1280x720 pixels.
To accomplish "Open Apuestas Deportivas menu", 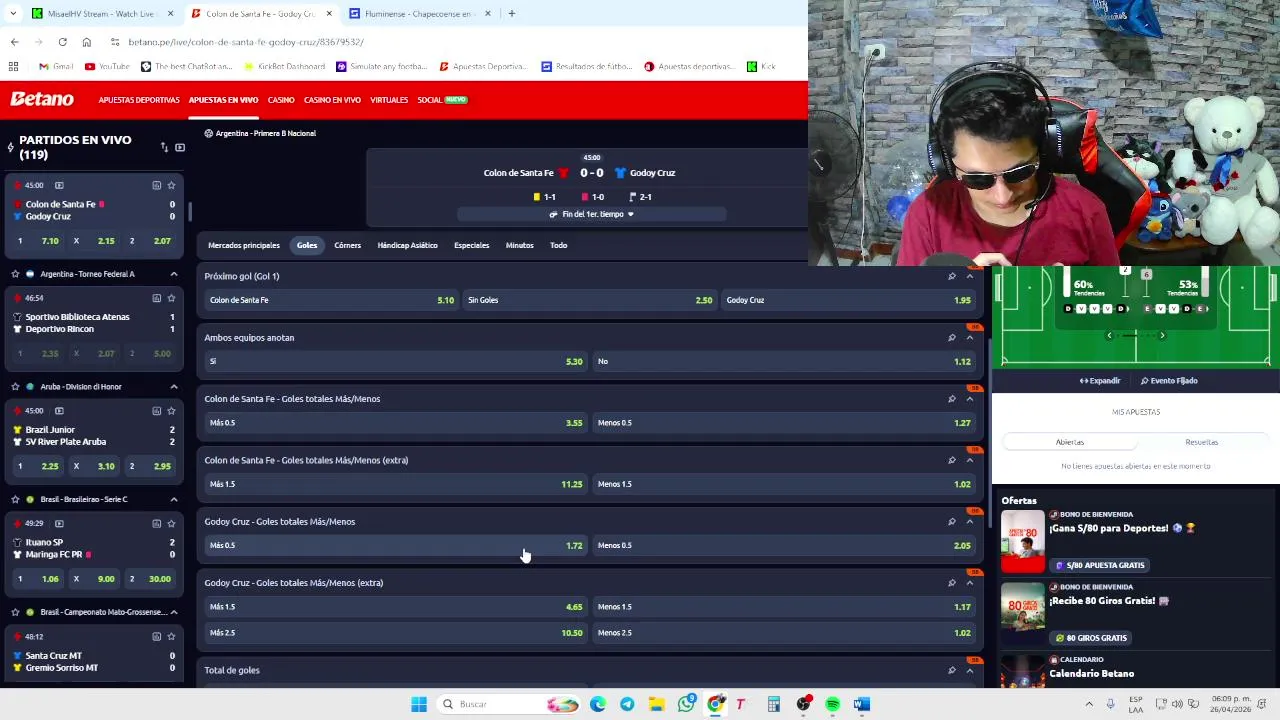I will [139, 100].
